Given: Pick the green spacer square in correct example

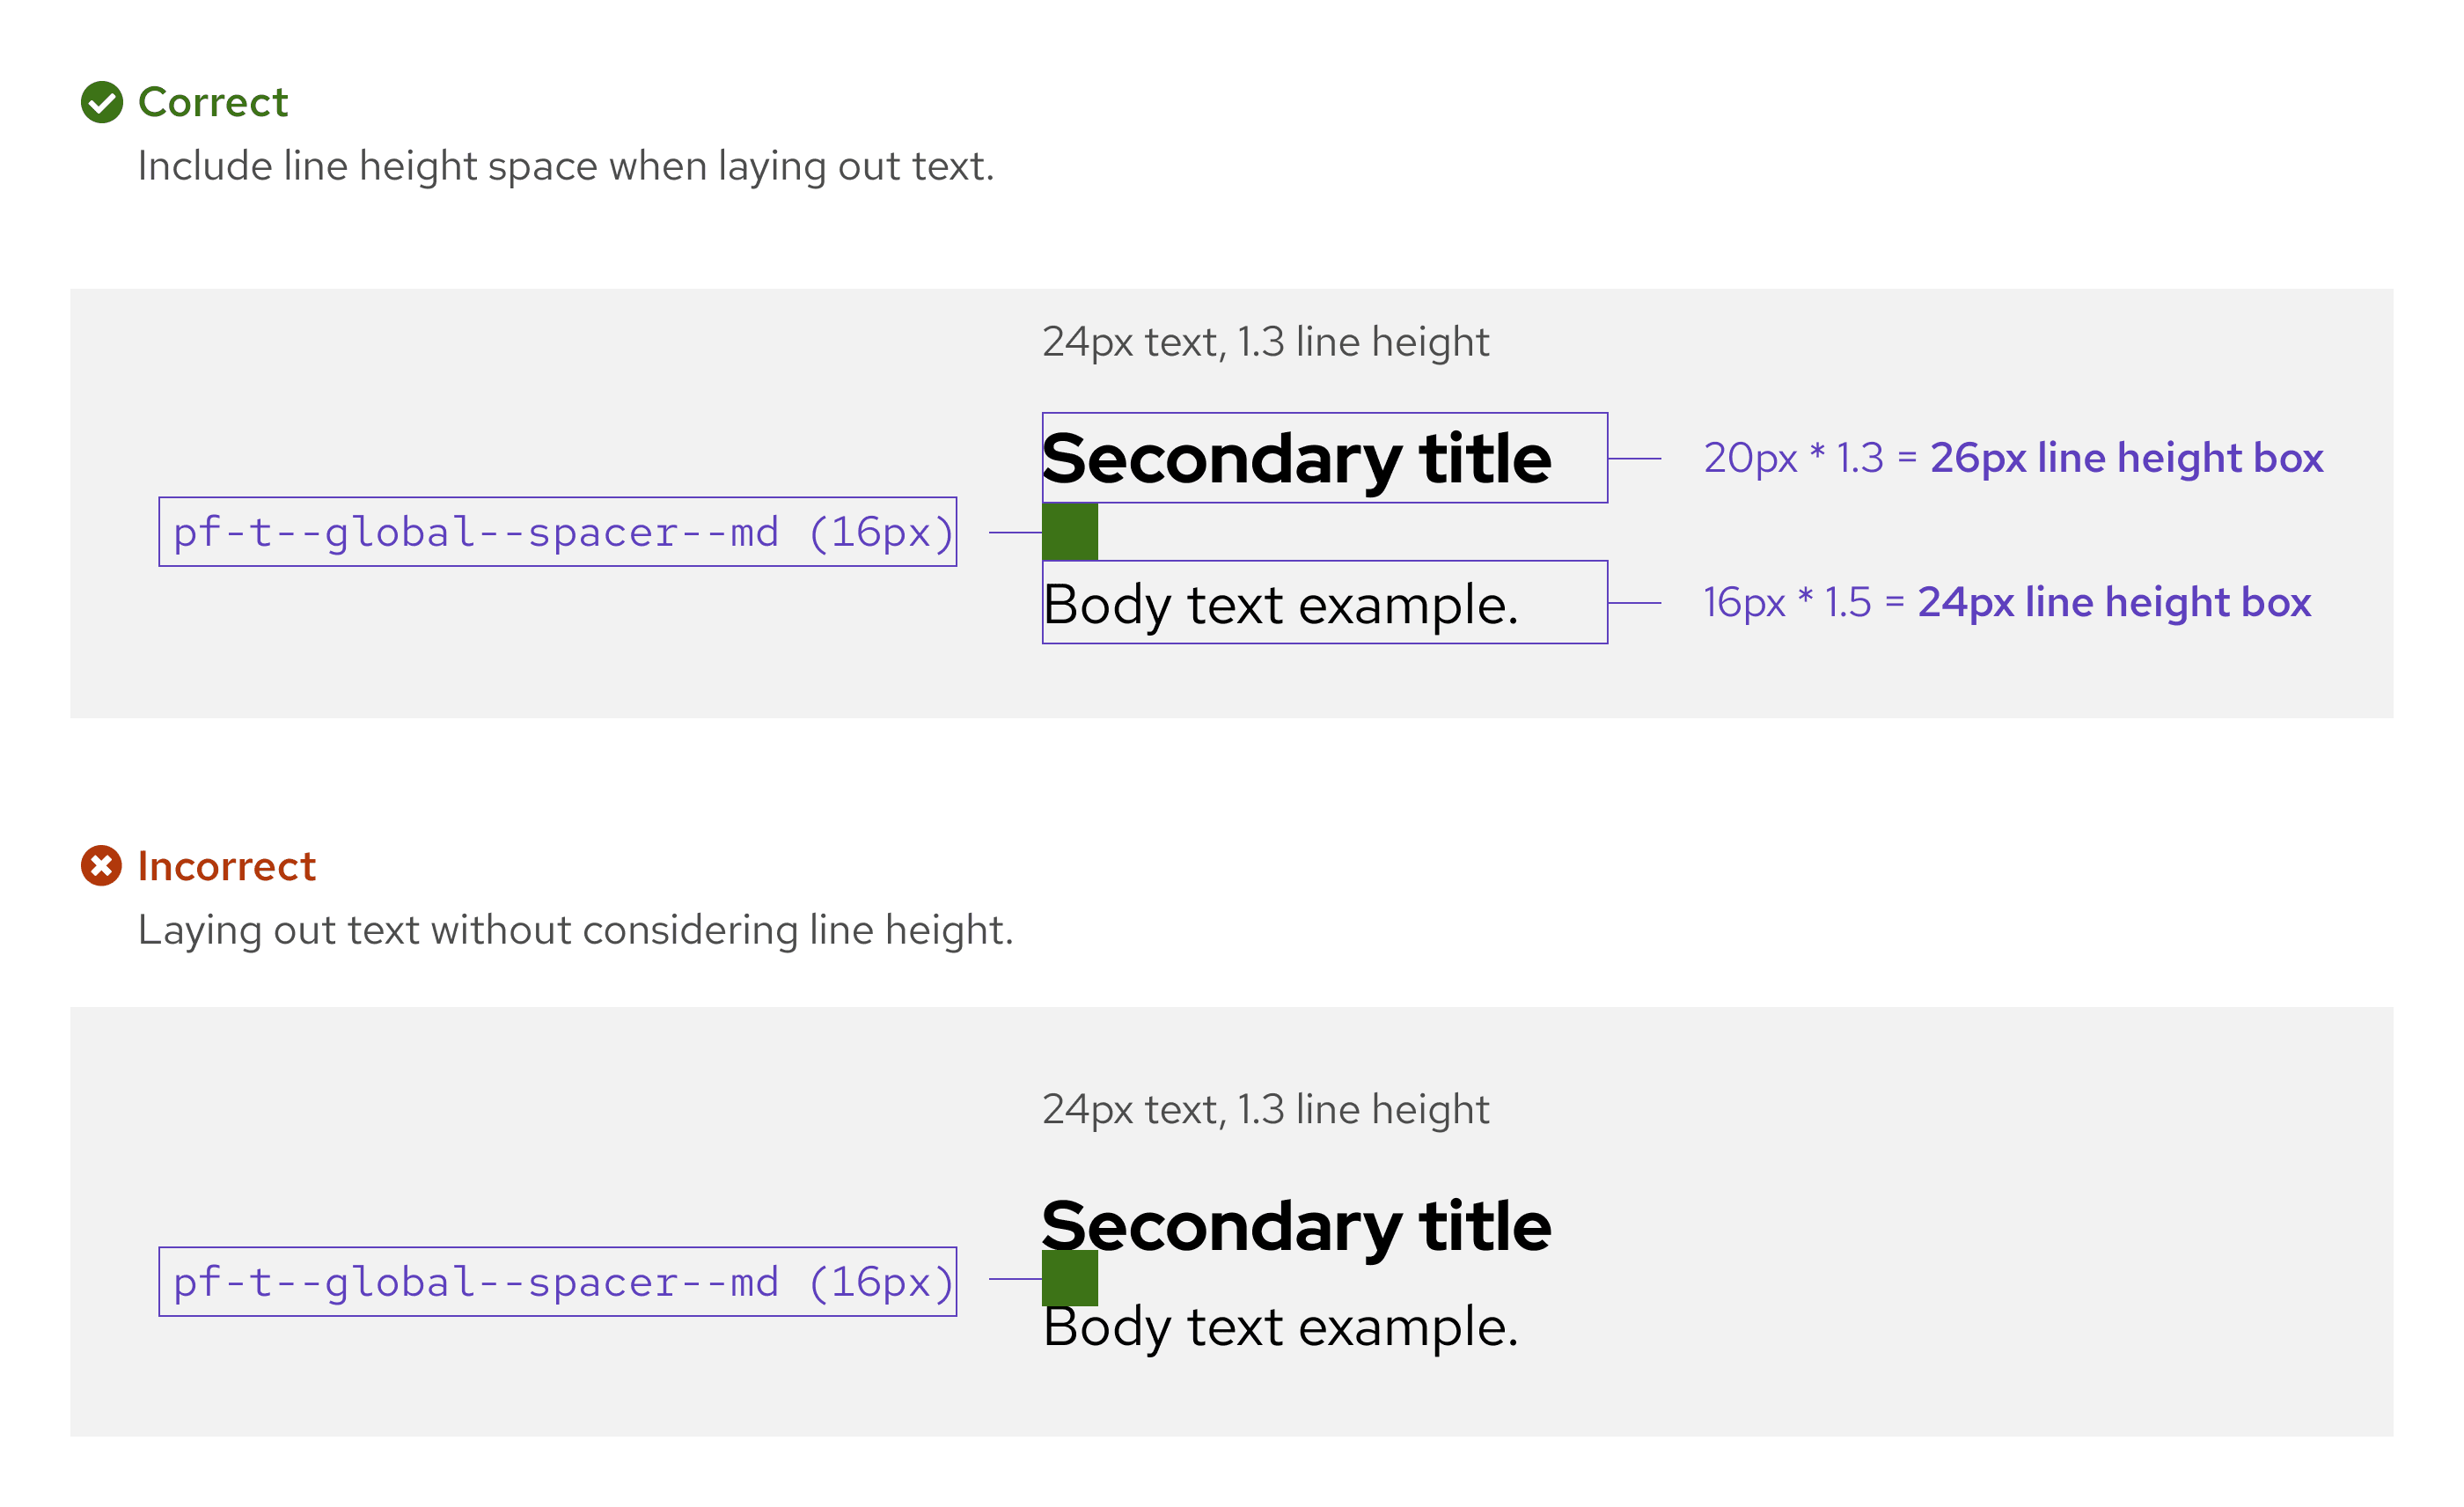Looking at the screenshot, I should [x=1069, y=531].
